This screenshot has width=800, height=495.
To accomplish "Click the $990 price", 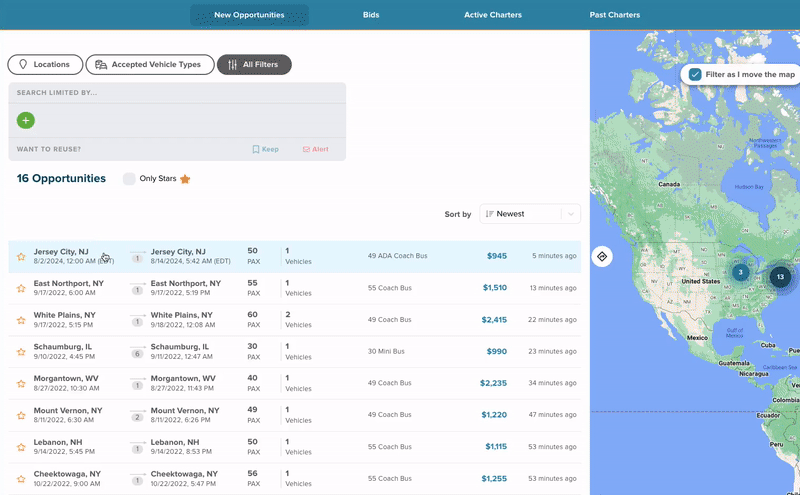I will coord(496,352).
